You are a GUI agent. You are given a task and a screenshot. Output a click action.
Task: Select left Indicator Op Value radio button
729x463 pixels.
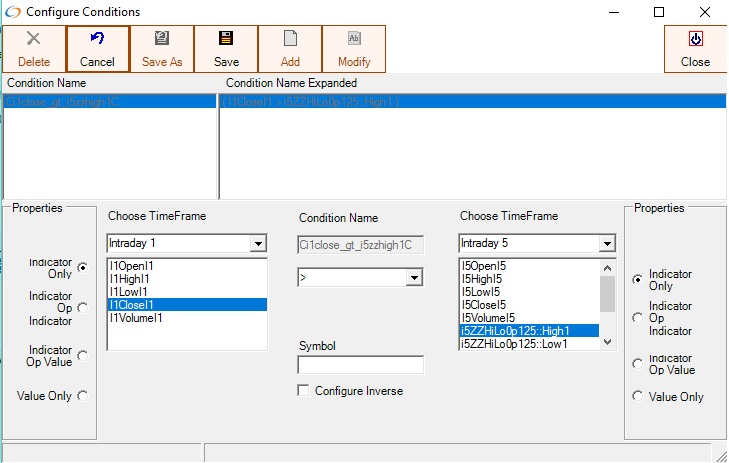[x=82, y=355]
